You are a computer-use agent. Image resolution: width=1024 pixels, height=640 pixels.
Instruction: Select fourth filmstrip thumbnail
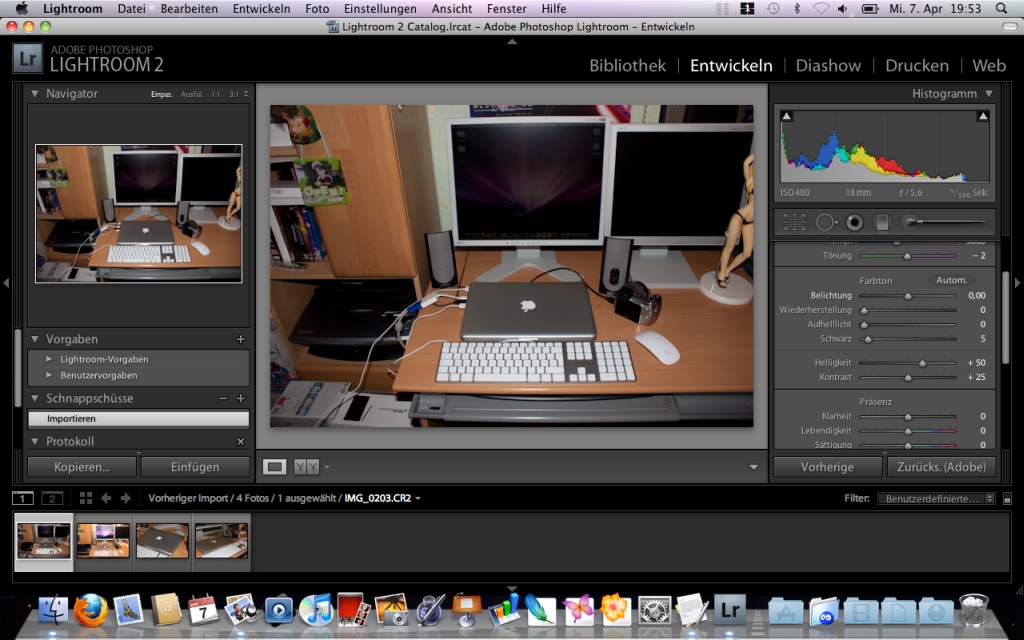221,541
